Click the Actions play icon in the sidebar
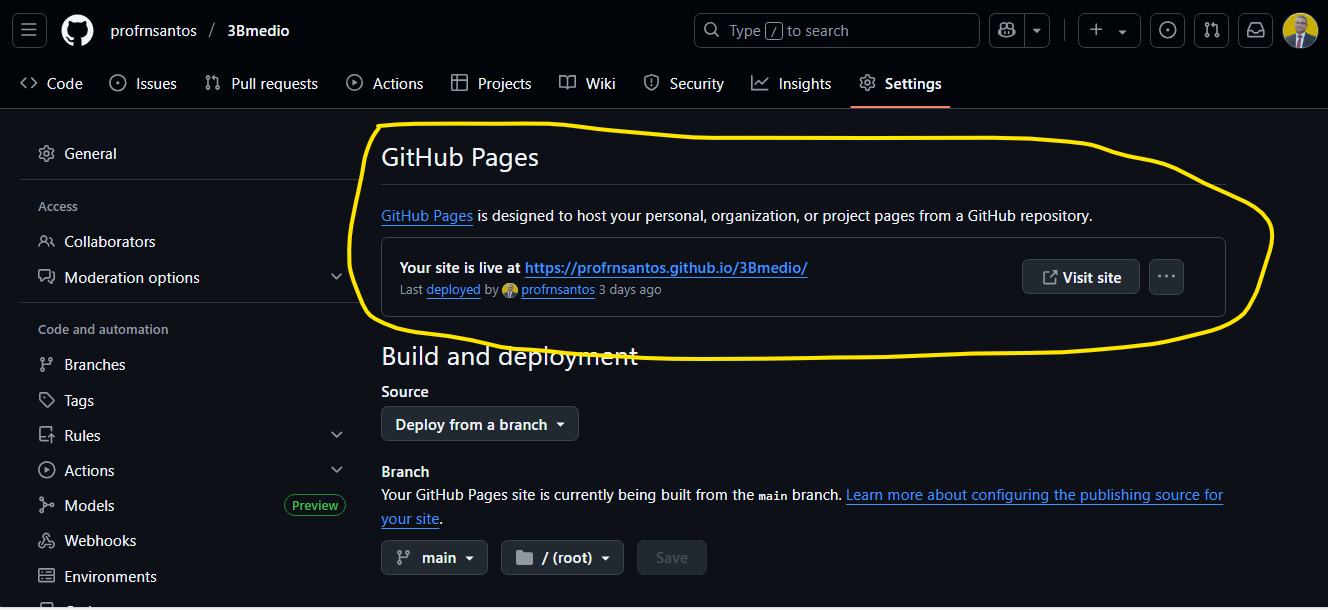This screenshot has height=610, width=1328. 46,470
